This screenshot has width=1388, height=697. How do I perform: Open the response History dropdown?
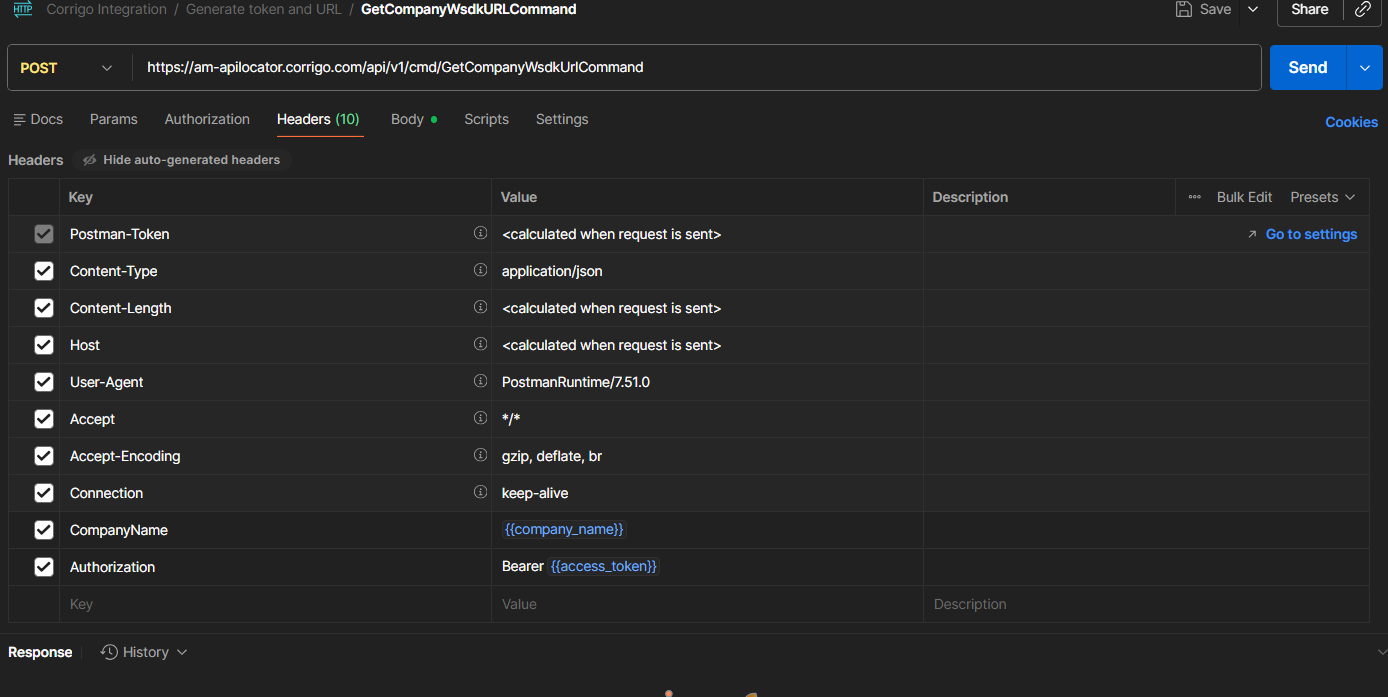pos(144,652)
